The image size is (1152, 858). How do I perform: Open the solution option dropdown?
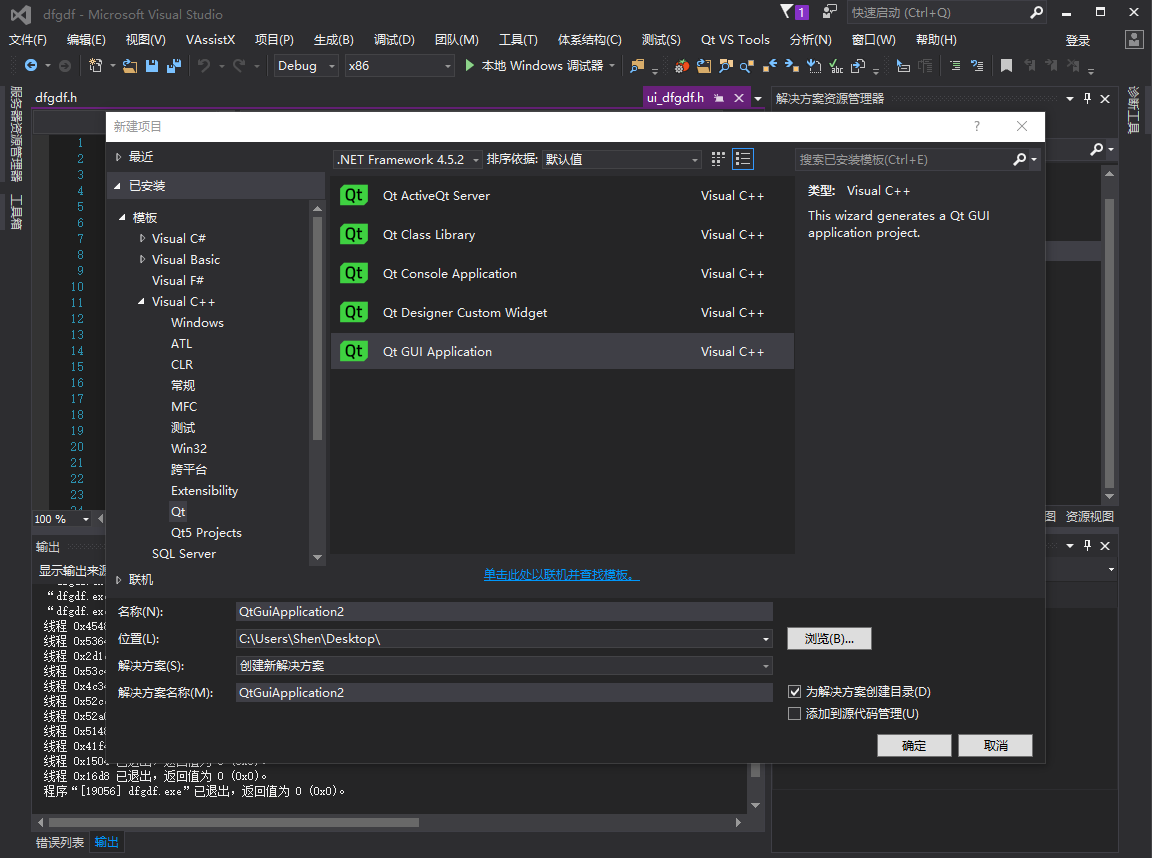pos(766,666)
